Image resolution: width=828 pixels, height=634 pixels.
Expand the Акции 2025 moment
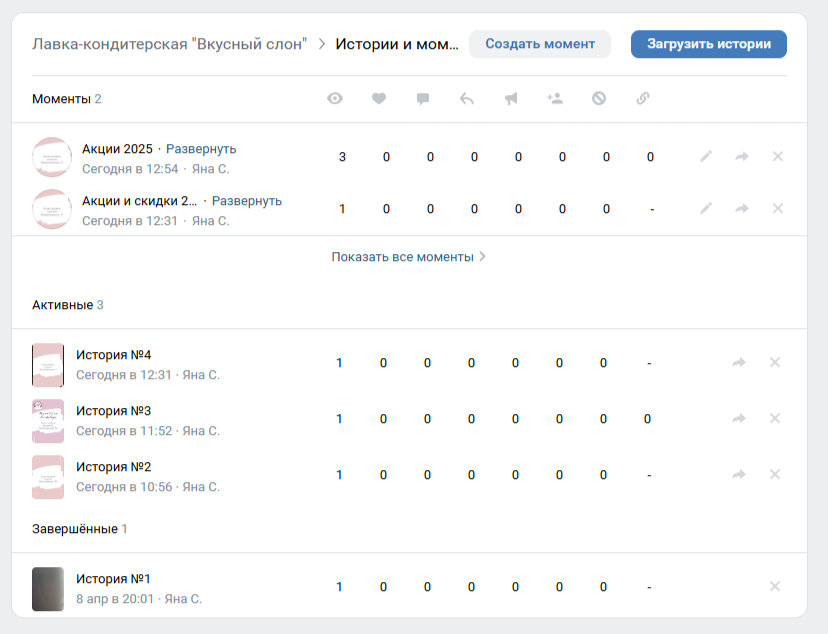click(x=201, y=149)
